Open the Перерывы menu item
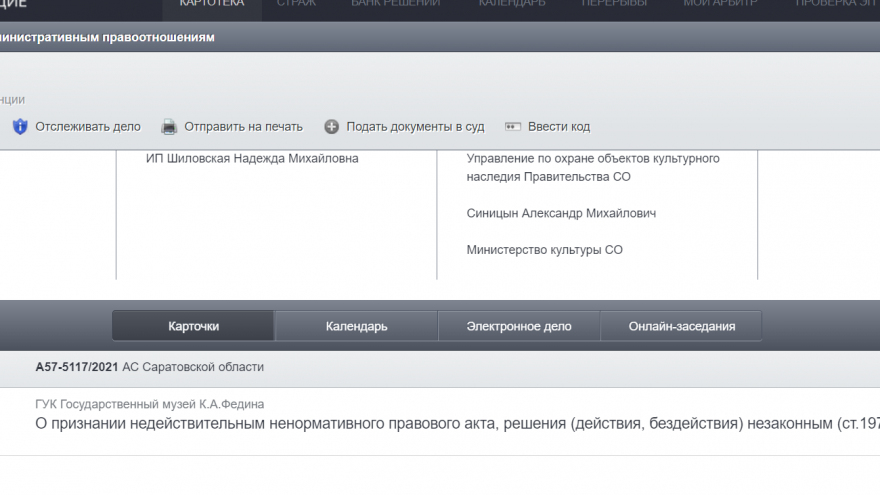This screenshot has height=495, width=880. (614, 4)
